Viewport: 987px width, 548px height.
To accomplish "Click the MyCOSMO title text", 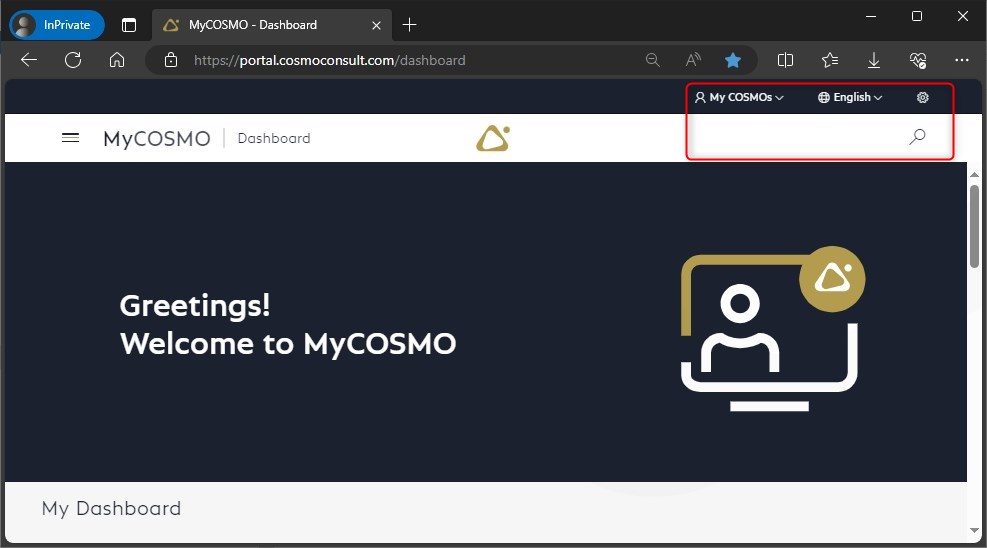I will (x=157, y=138).
